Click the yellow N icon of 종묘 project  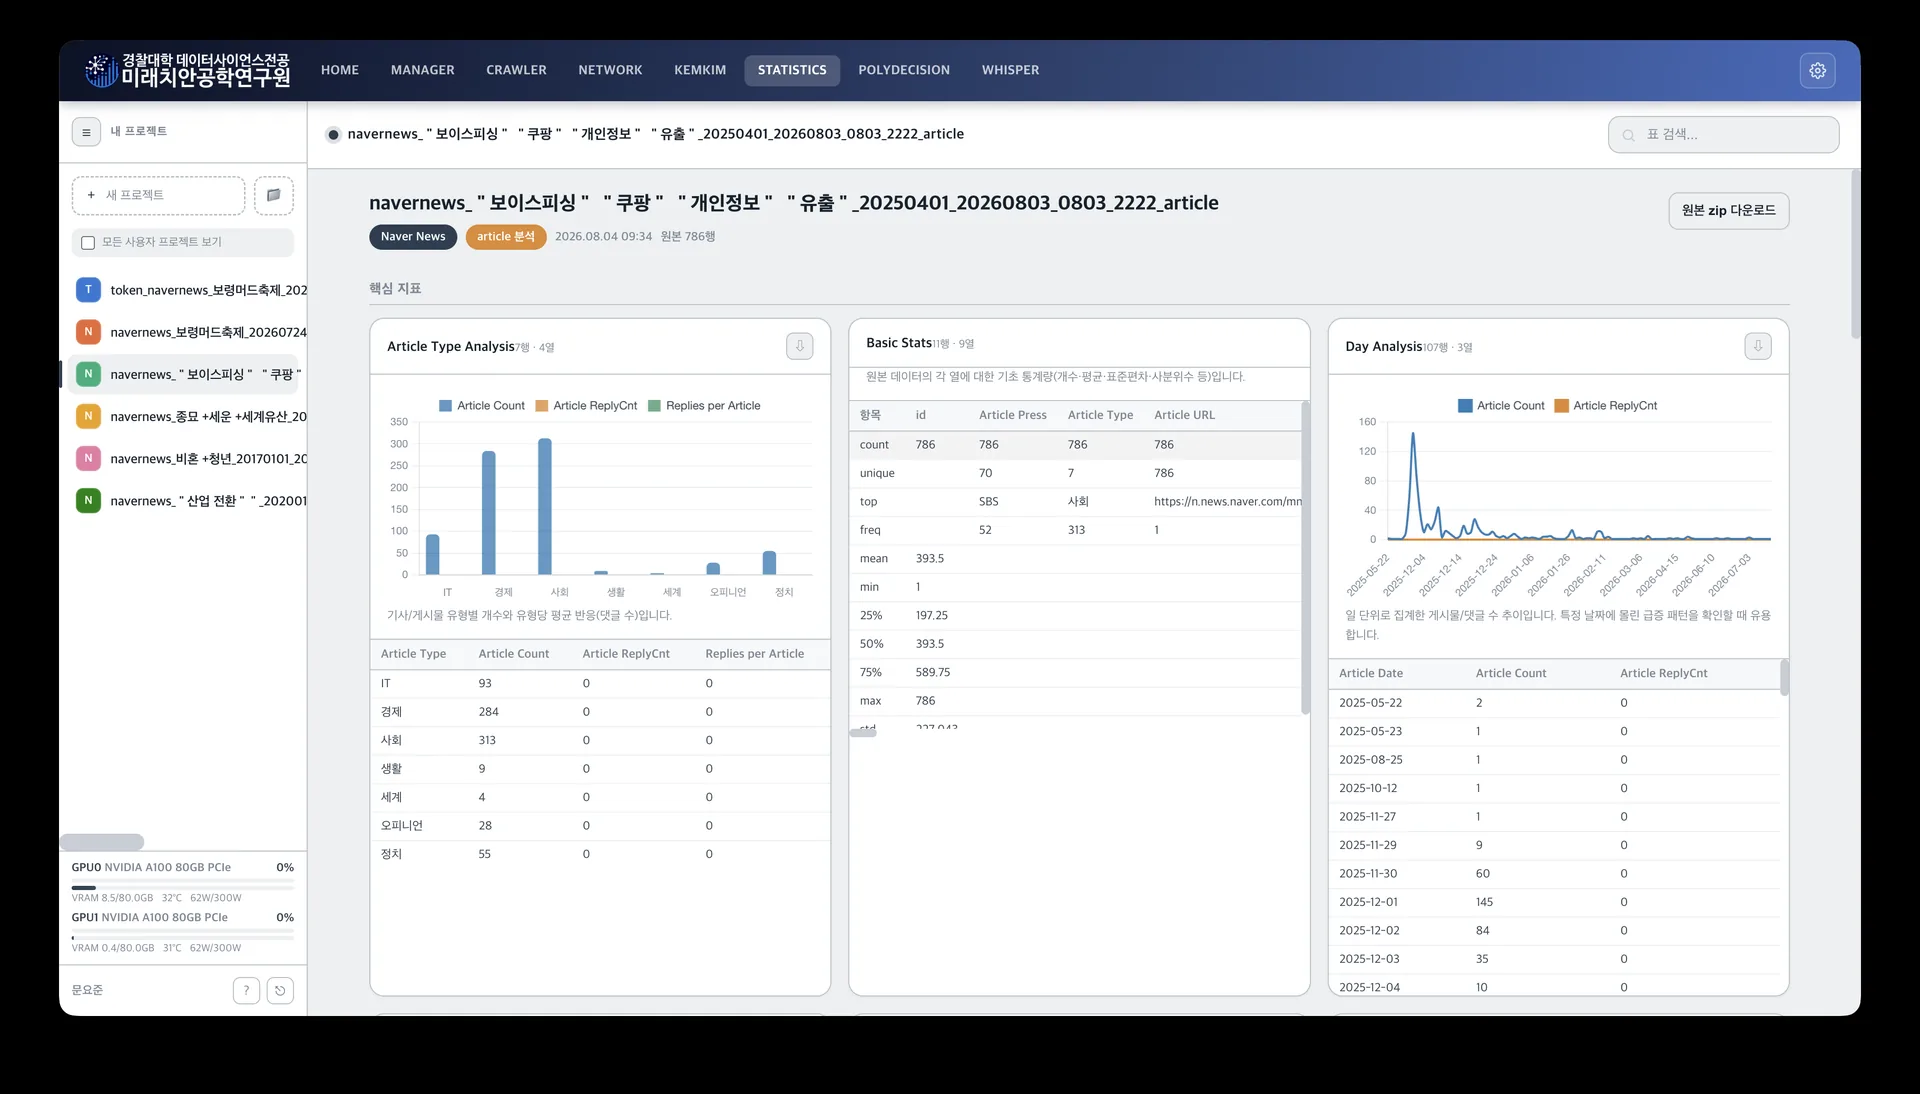click(88, 416)
